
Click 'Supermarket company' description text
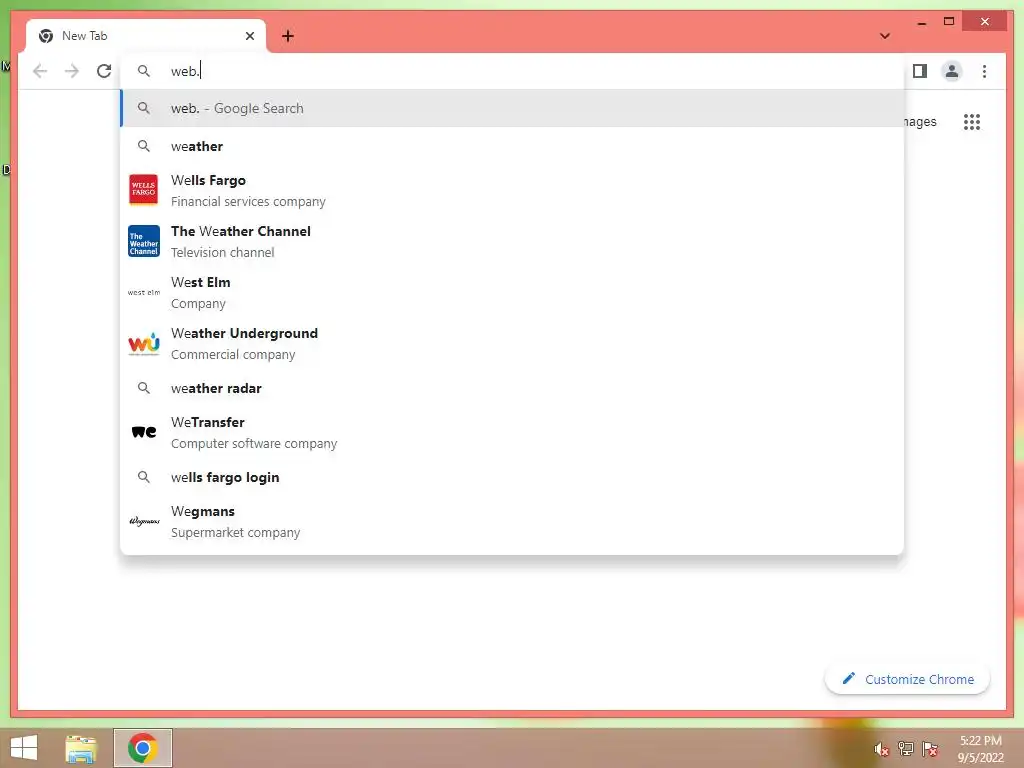235,532
